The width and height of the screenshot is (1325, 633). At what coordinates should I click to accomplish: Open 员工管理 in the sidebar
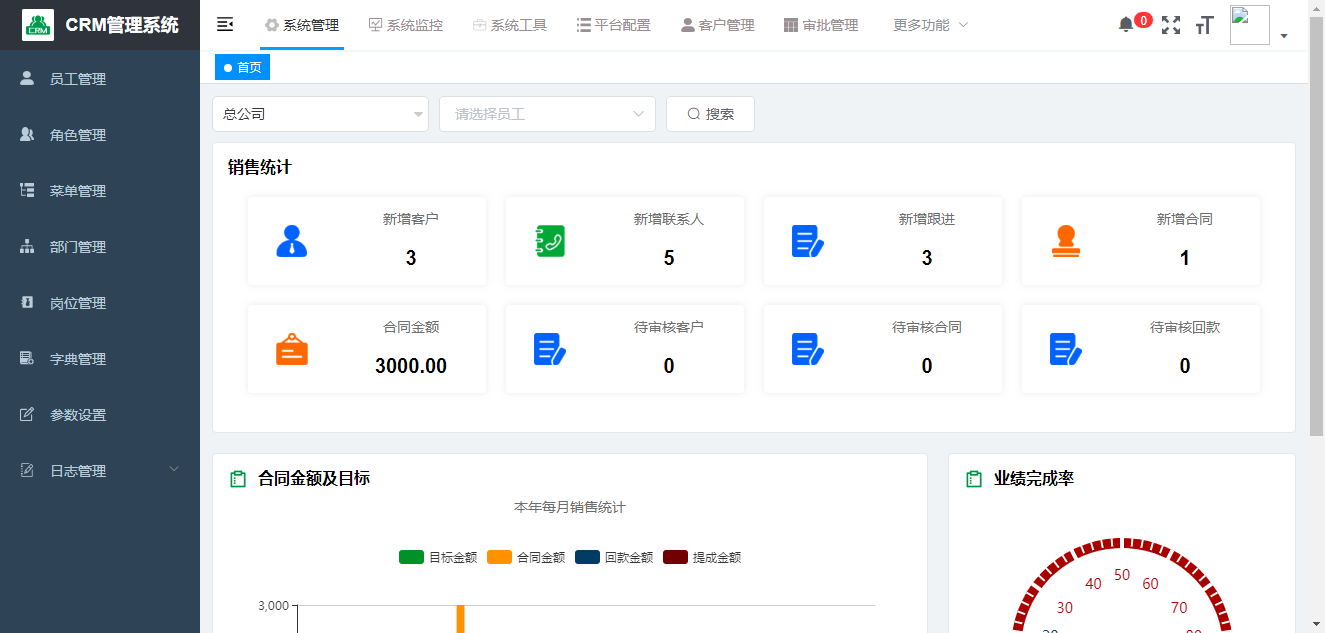point(100,79)
